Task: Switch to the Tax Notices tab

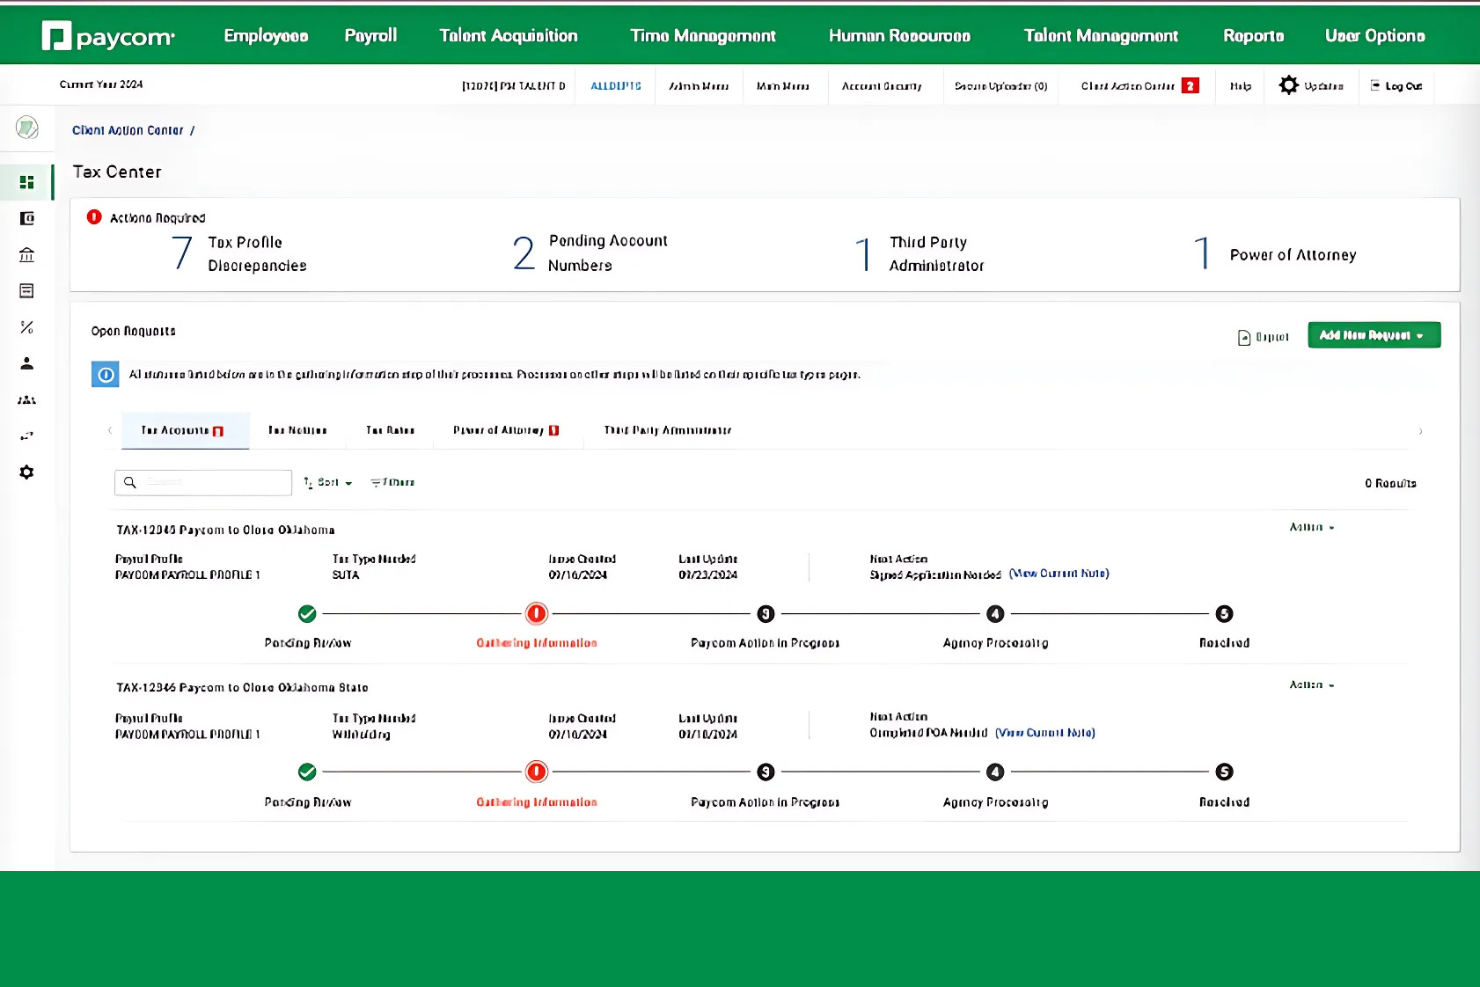Action: [297, 430]
